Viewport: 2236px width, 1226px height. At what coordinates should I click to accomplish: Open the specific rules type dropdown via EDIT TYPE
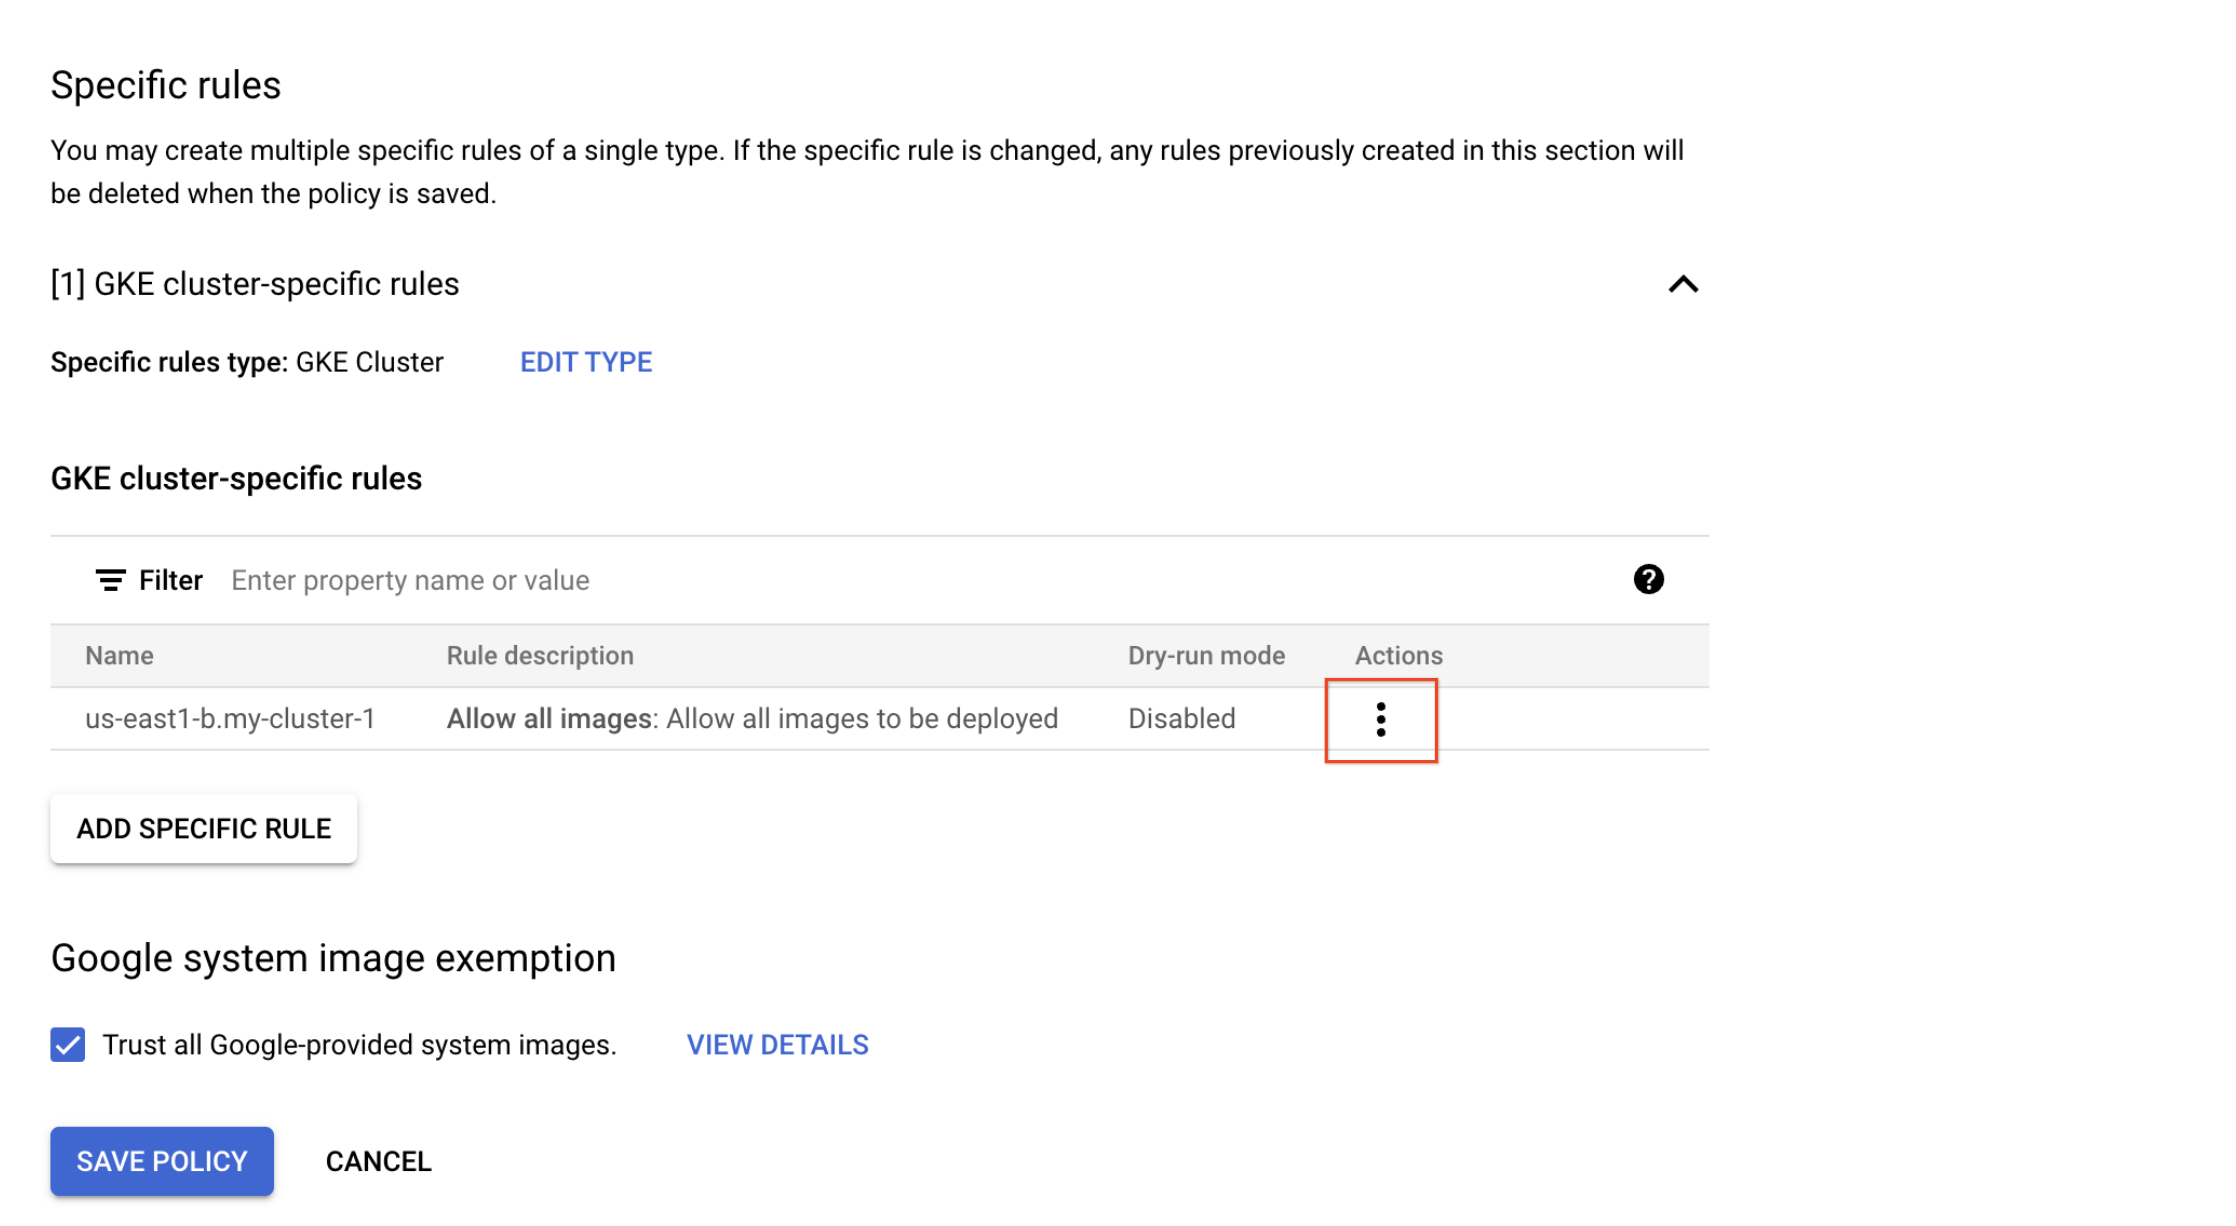[586, 362]
